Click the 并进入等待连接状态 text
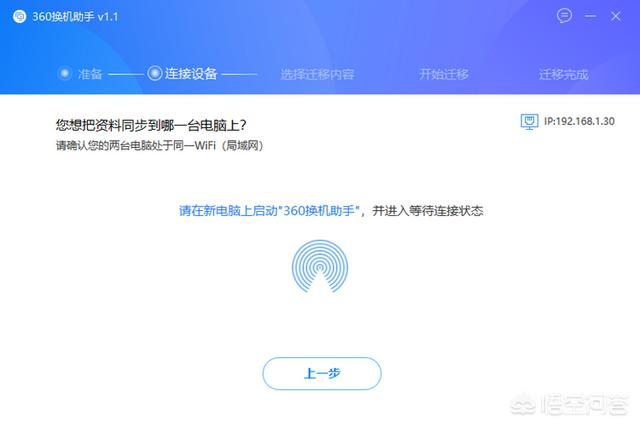Viewport: 640px width, 427px height. [x=428, y=211]
